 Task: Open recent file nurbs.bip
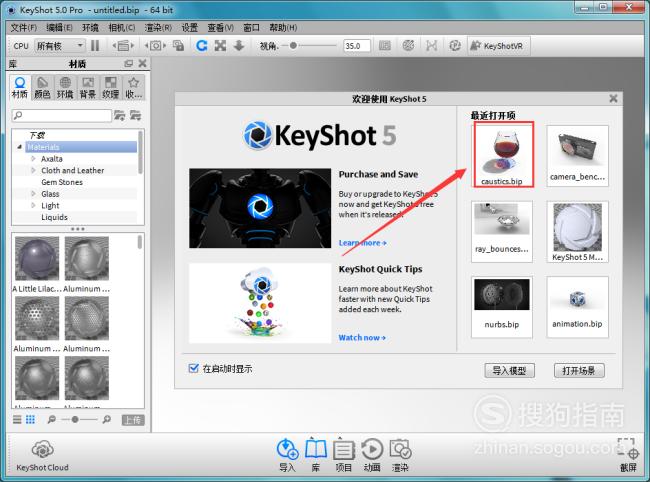tap(502, 307)
